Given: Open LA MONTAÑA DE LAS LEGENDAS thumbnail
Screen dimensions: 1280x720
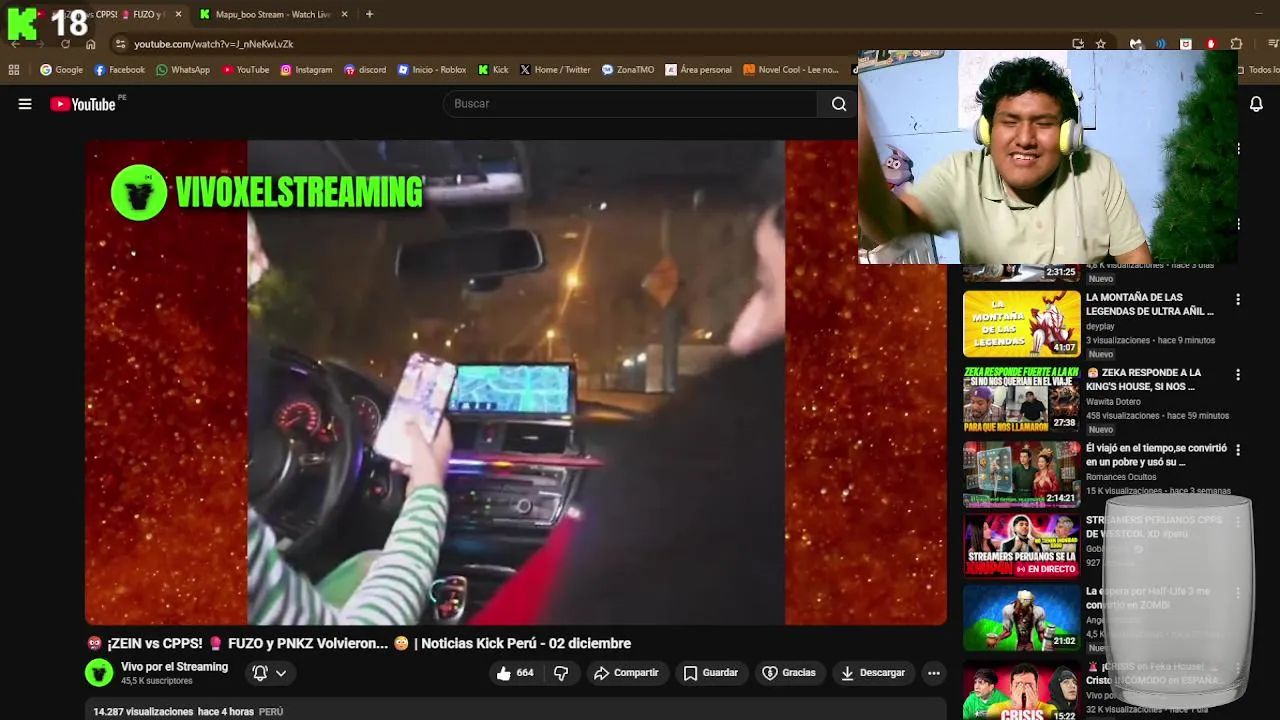Looking at the screenshot, I should click(x=1021, y=324).
